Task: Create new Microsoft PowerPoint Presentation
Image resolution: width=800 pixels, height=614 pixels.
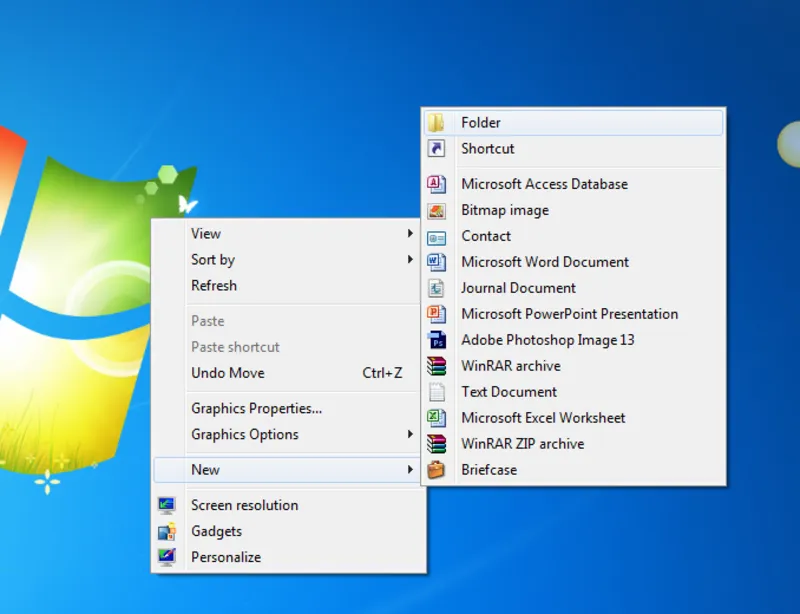Action: (x=573, y=314)
